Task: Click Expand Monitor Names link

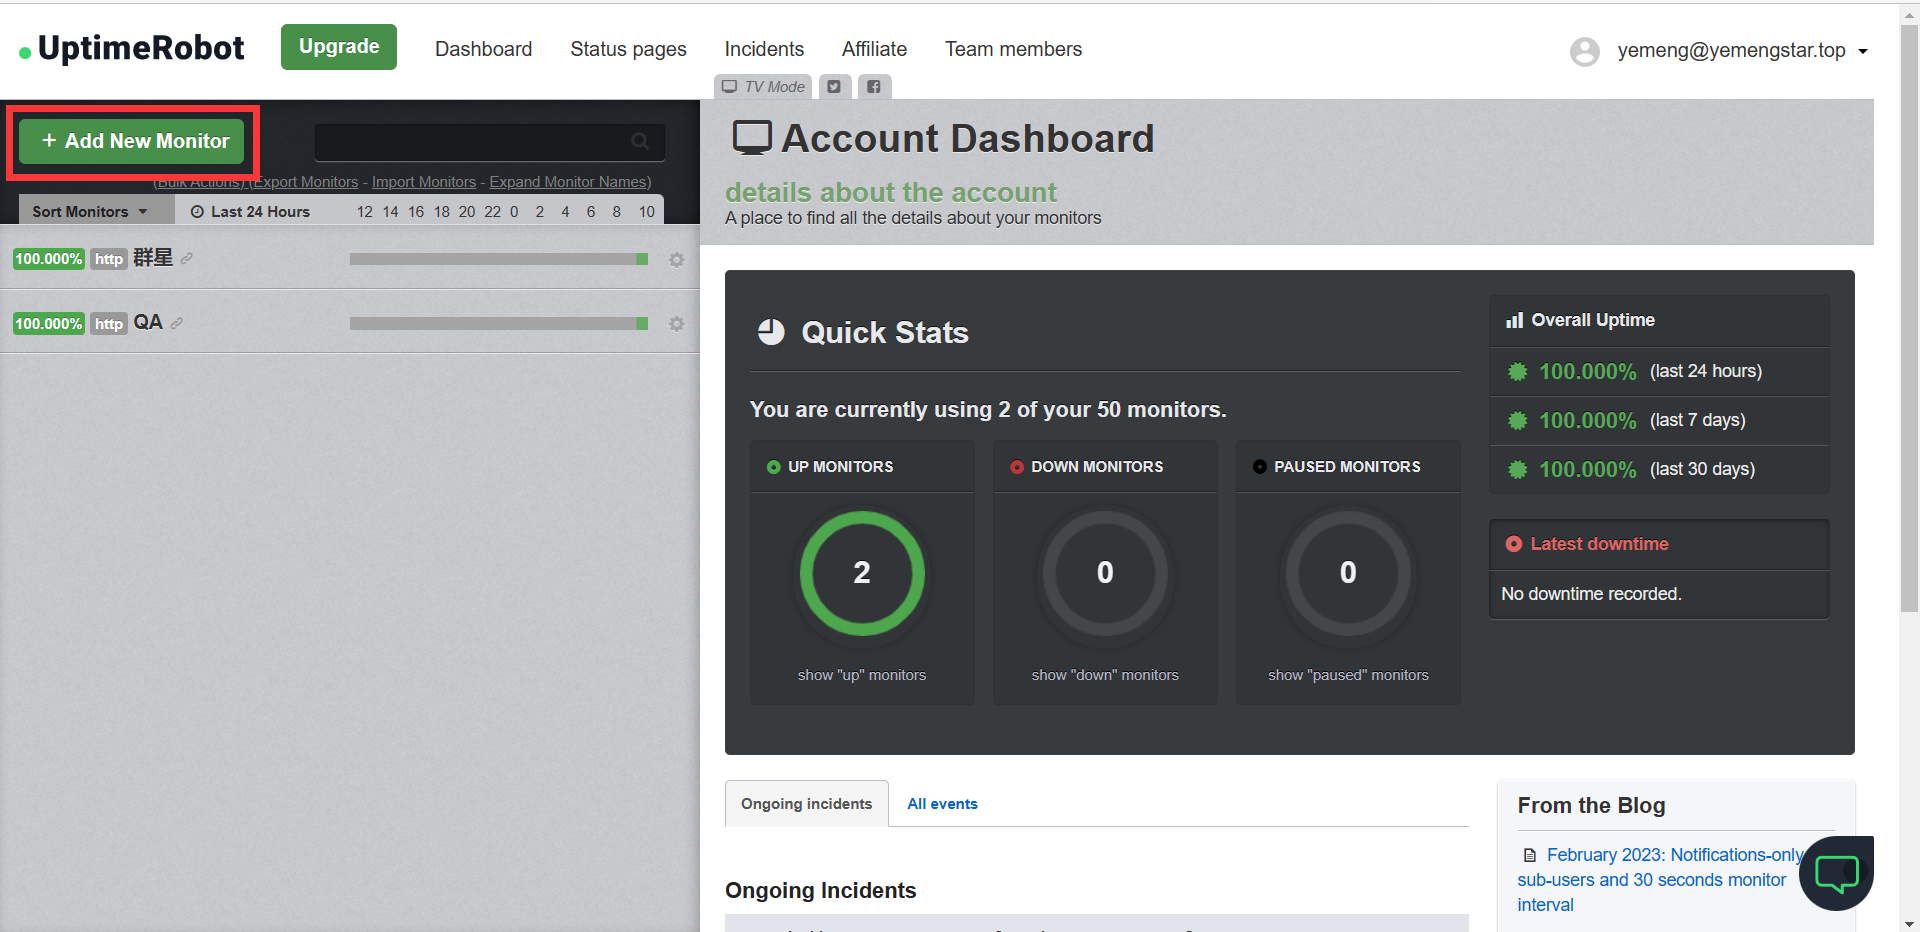Action: tap(570, 182)
